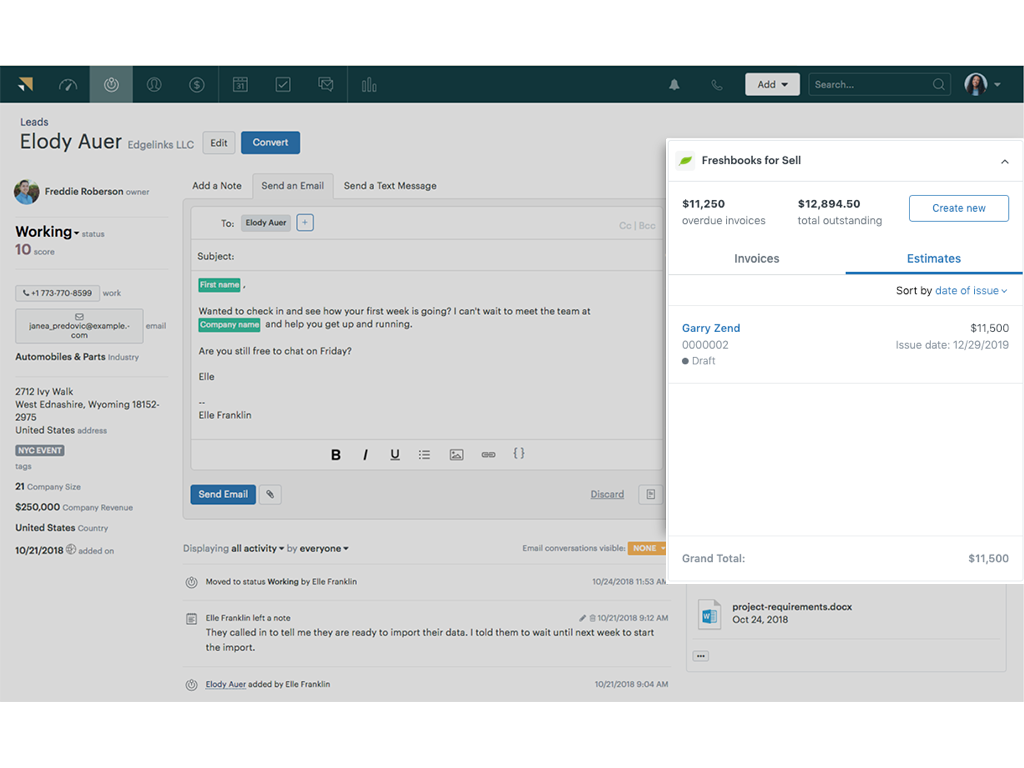This screenshot has width=1024, height=768.
Task: Open the Contacts person icon in navbar
Action: (154, 85)
